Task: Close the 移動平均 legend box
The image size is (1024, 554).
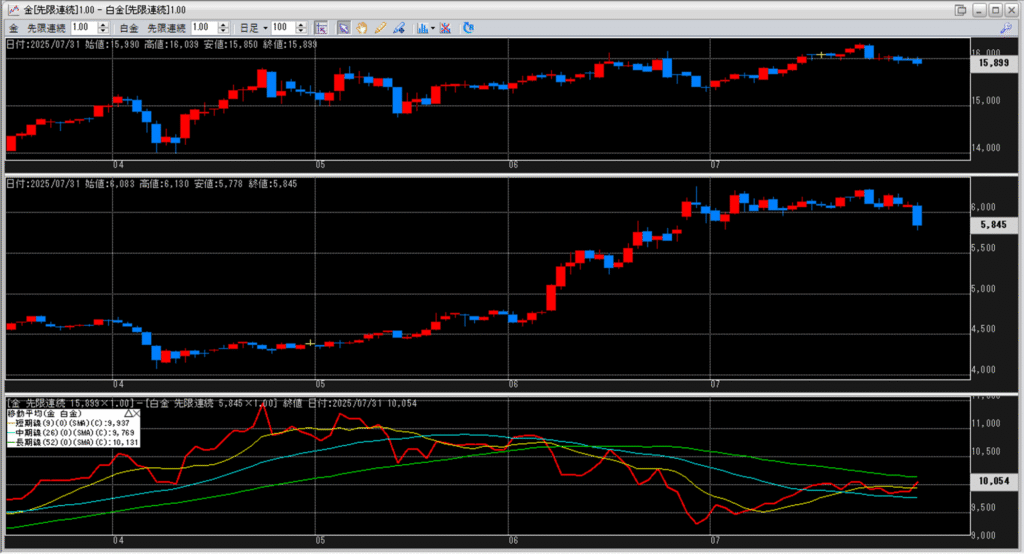Action: tap(139, 412)
